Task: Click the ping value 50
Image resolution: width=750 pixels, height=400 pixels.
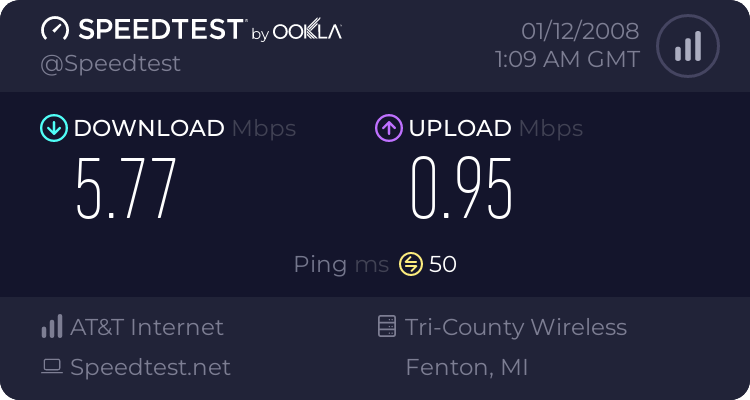Action: click(x=442, y=264)
